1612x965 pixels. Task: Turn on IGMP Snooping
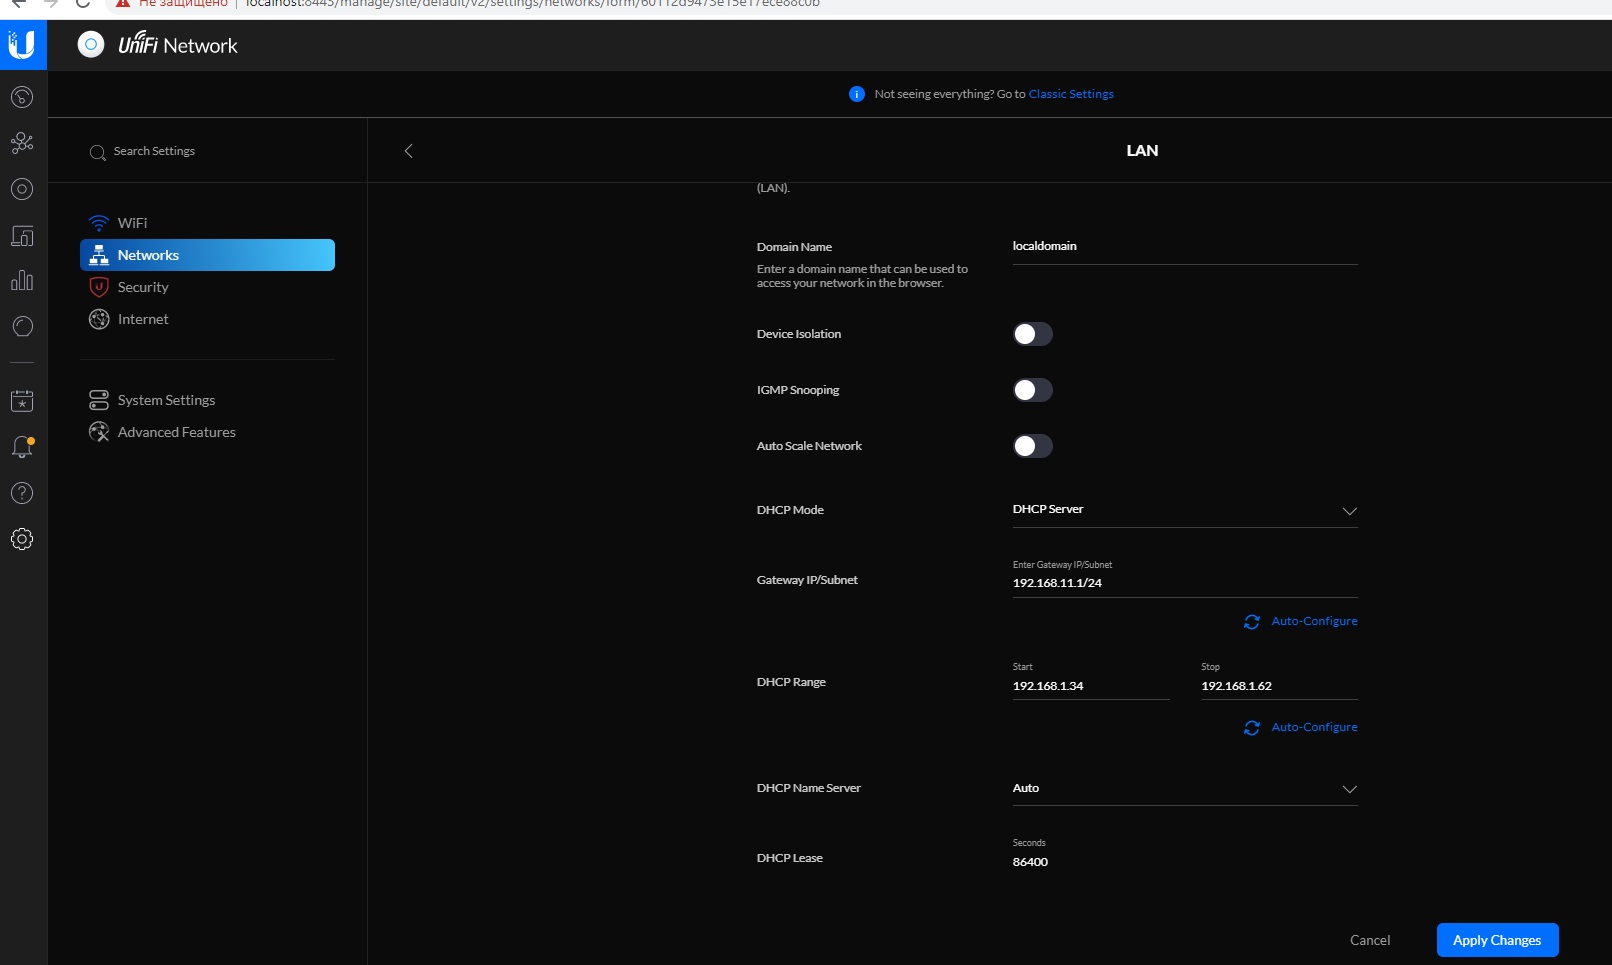1032,390
